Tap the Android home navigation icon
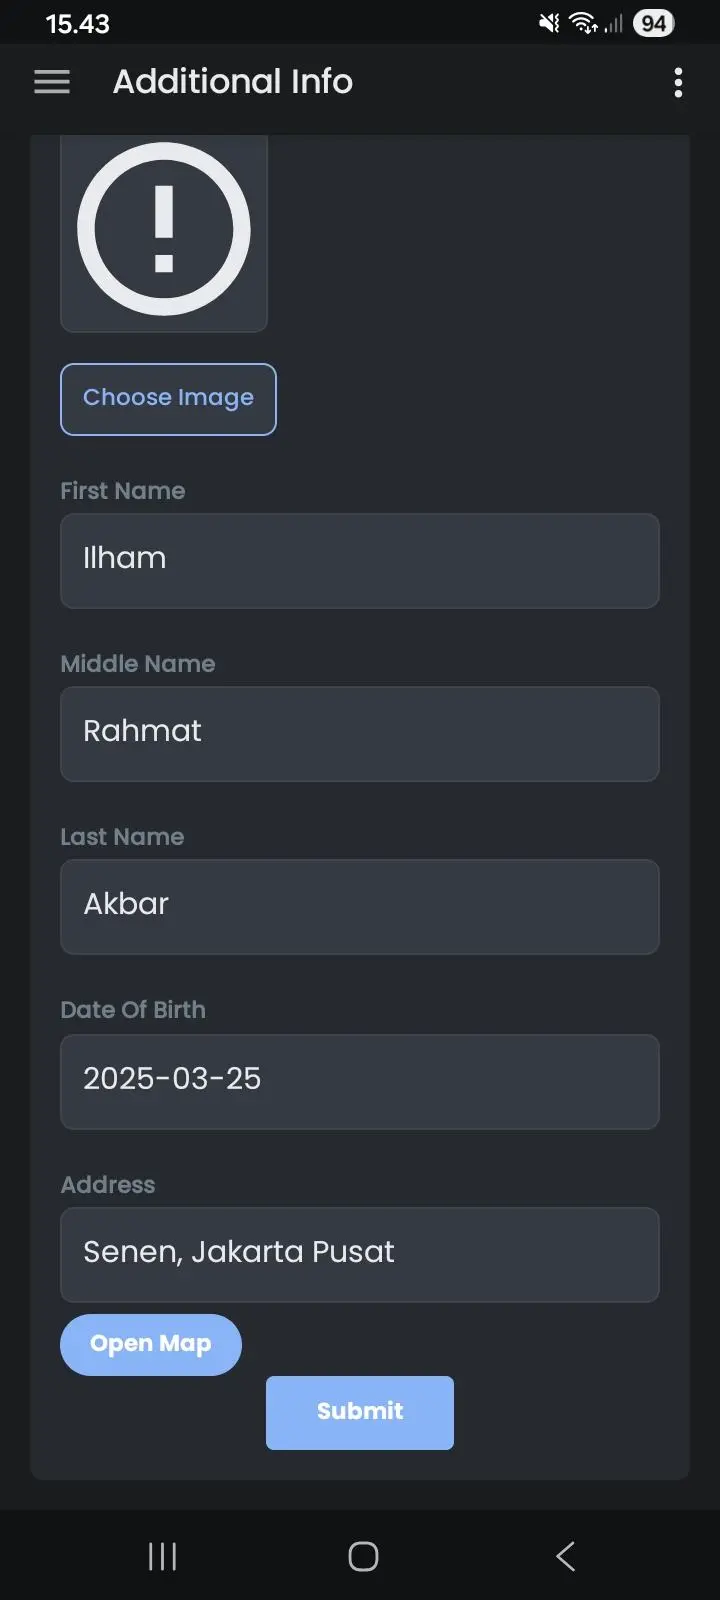 tap(363, 1556)
